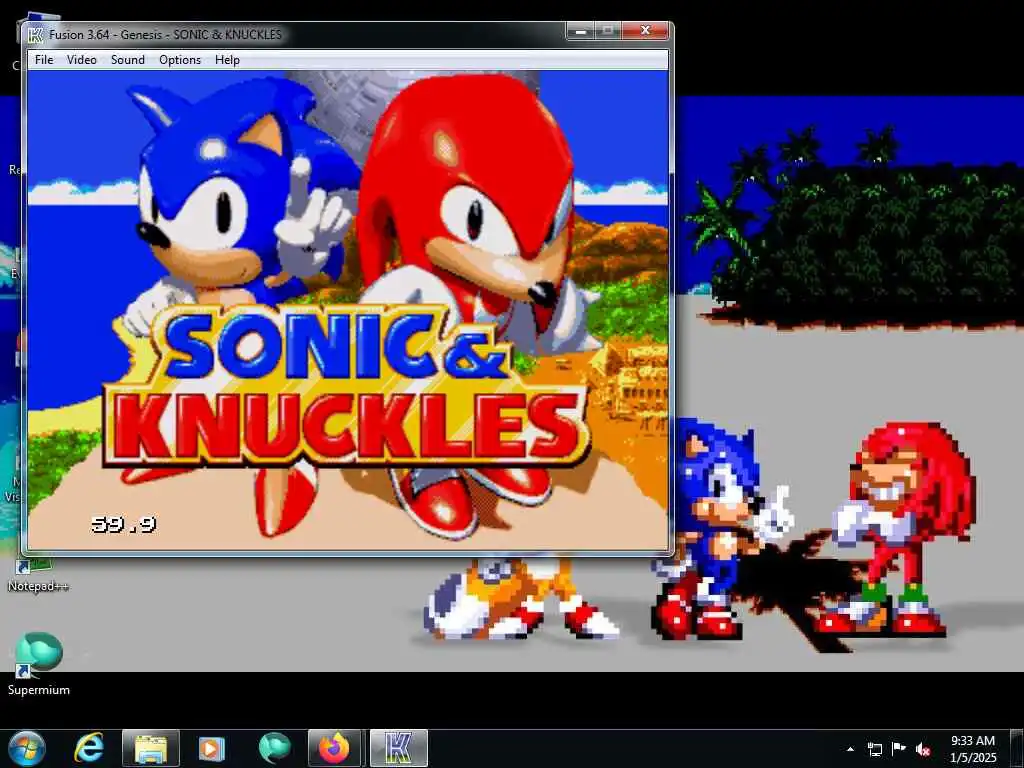Close the Fusion emulator window
1024x768 pixels.
(x=645, y=31)
